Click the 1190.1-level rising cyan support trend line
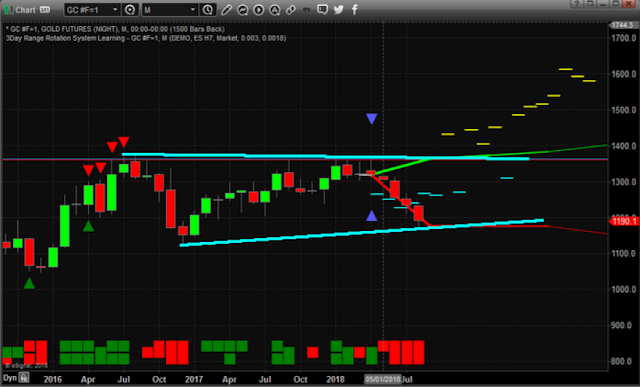 [x=362, y=233]
